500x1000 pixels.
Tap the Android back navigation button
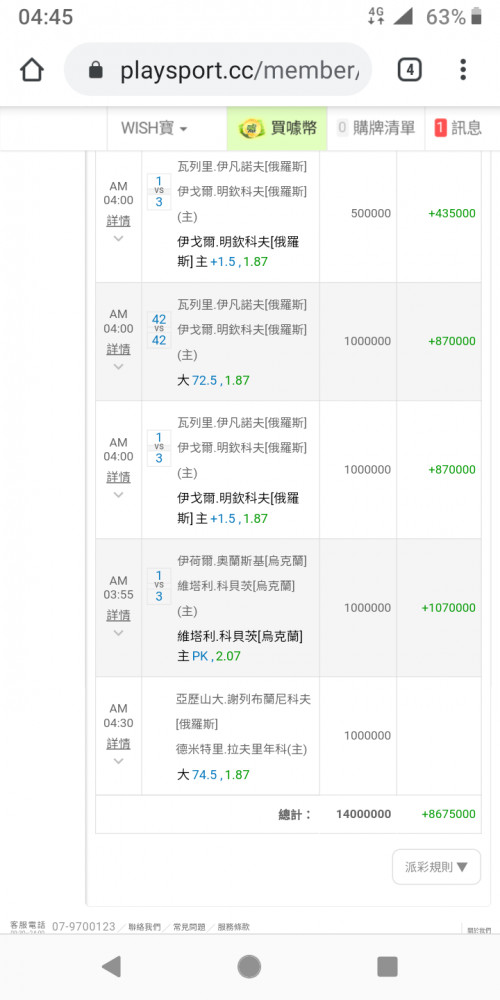112,966
